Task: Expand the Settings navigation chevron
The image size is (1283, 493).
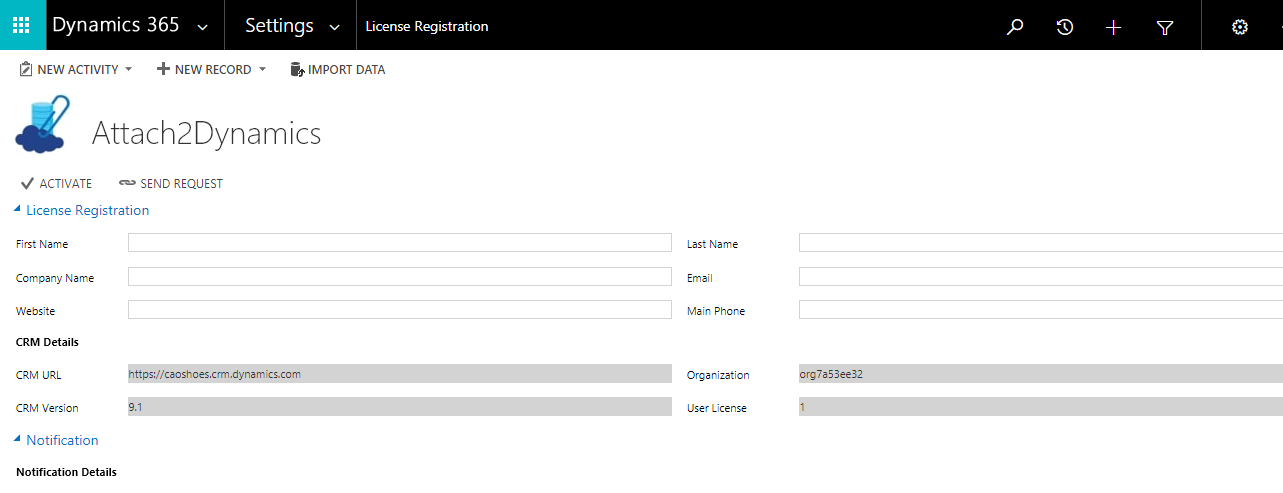Action: (335, 28)
